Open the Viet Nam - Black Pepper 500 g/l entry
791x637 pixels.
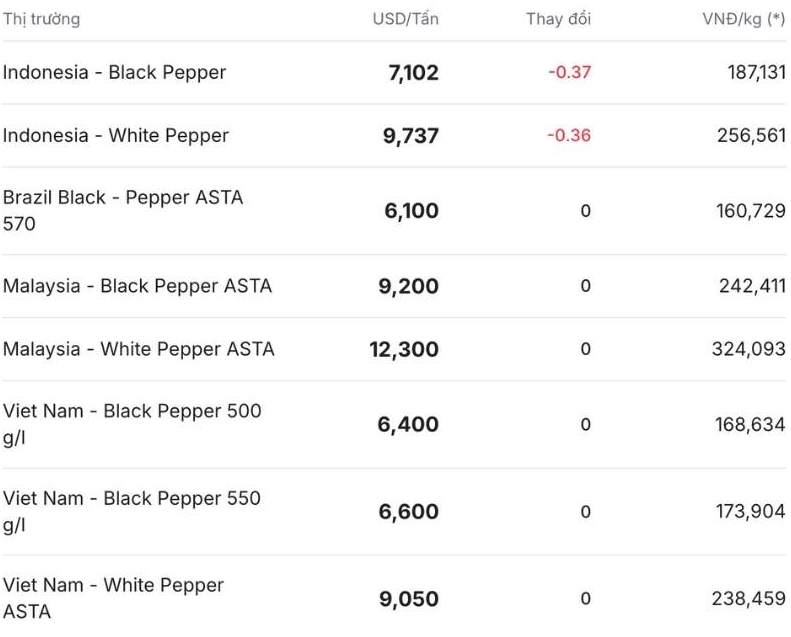click(131, 424)
